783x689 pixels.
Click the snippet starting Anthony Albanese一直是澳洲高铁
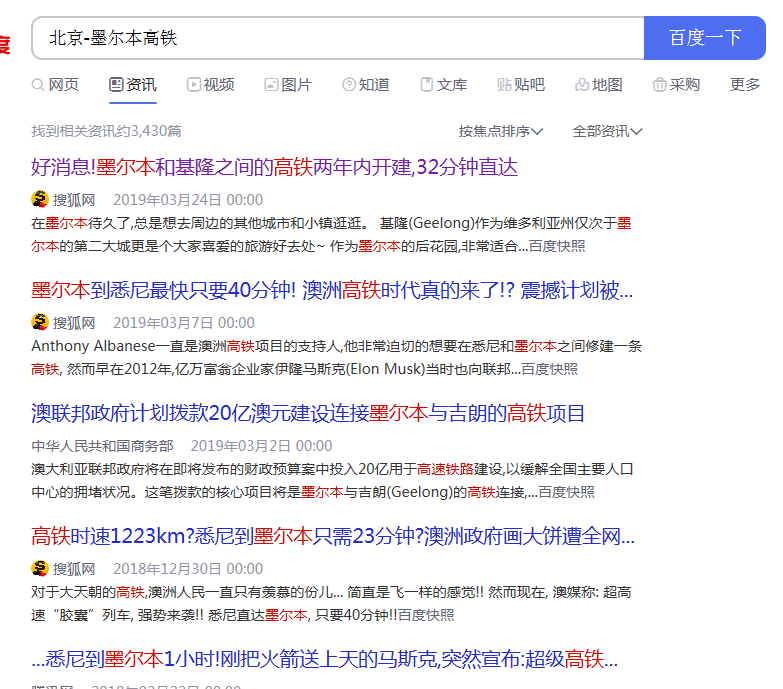point(337,357)
